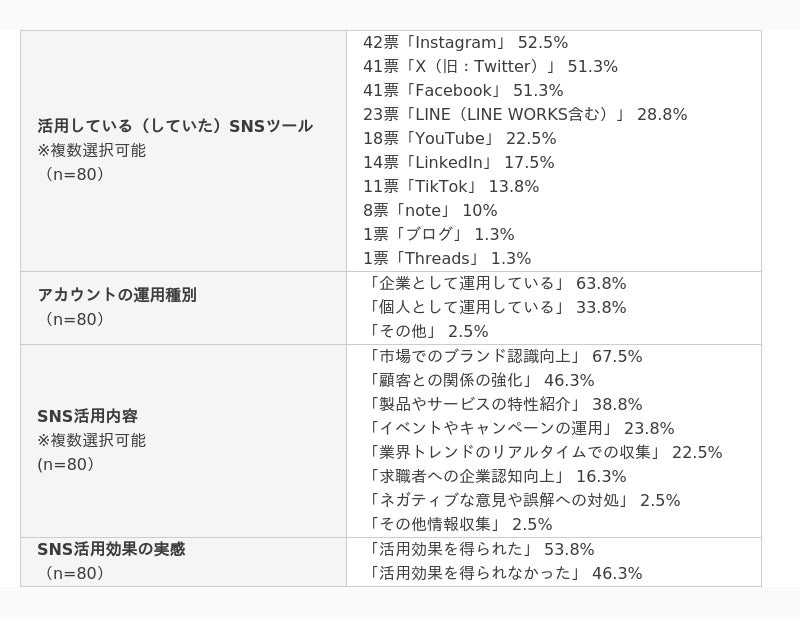
Task: Select the note 10% line
Action: 430,210
